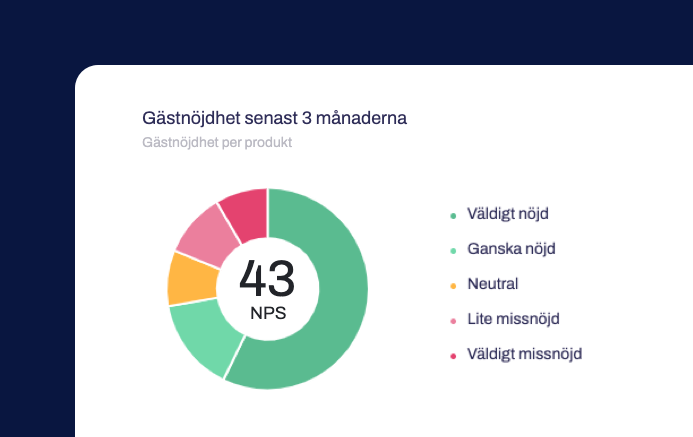This screenshot has width=693, height=437.
Task: Toggle the Neutral legend label
Action: [493, 284]
